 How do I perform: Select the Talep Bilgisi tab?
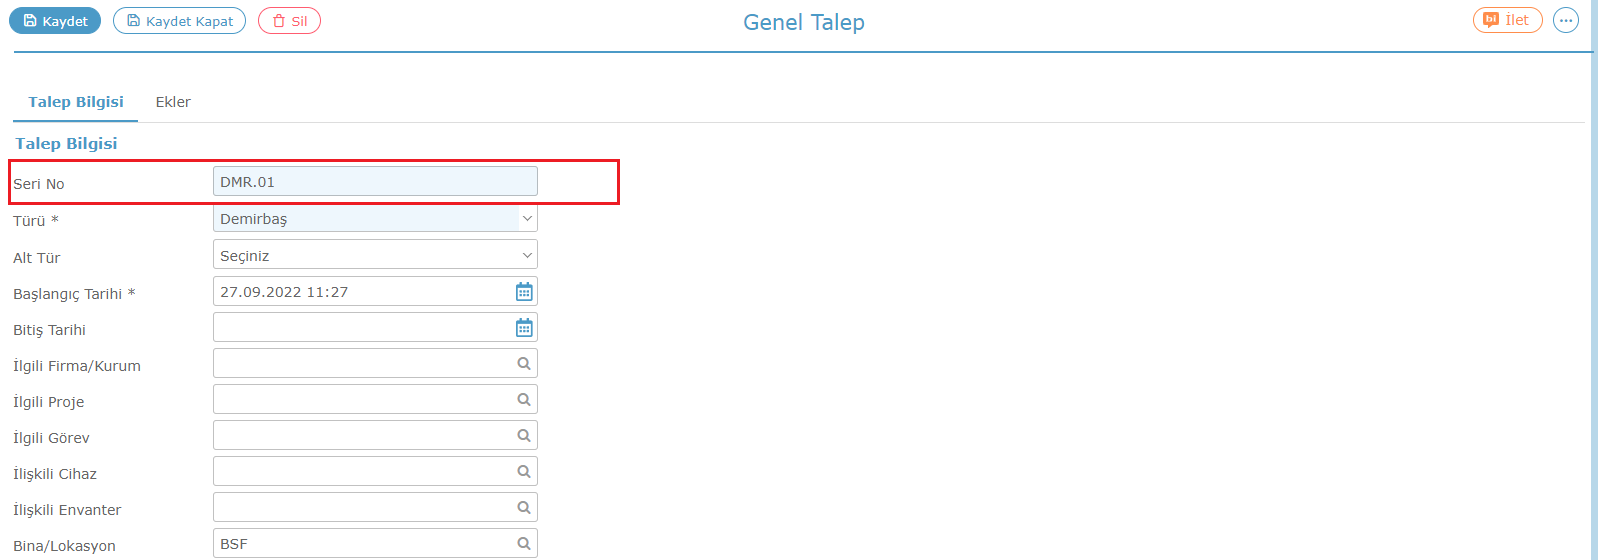pos(76,102)
